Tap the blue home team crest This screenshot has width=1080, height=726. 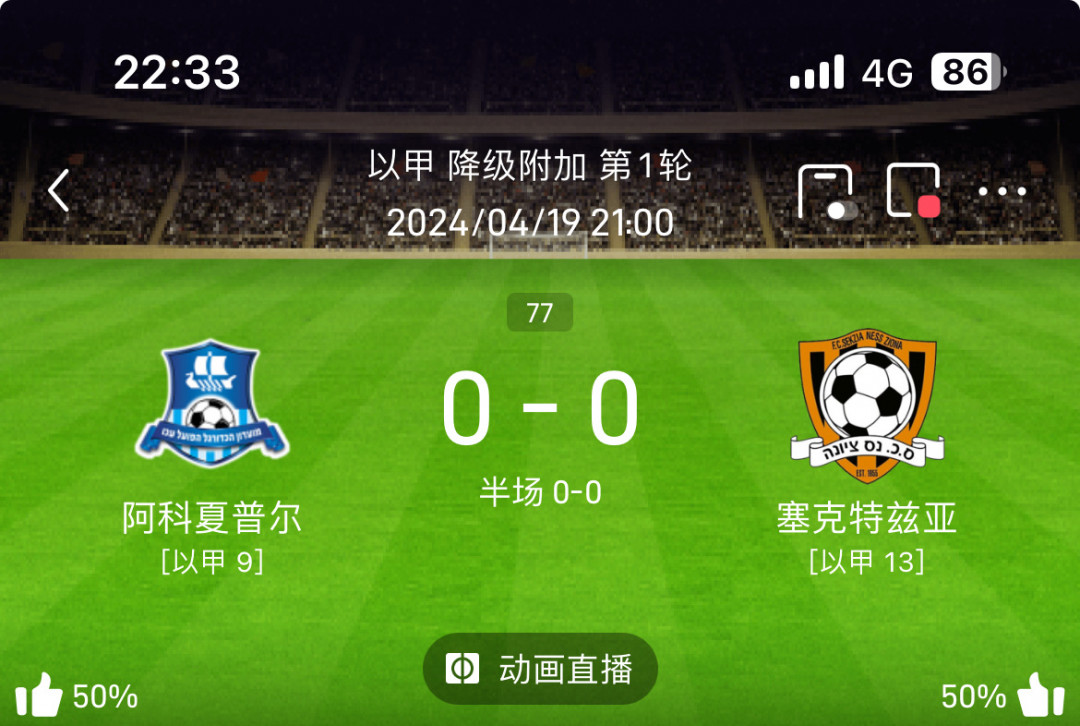[x=212, y=404]
